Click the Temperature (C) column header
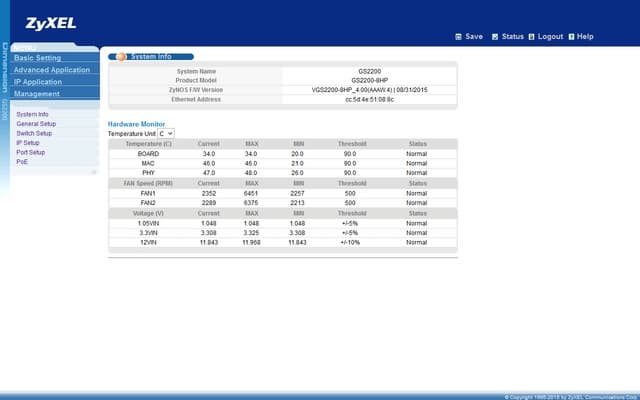This screenshot has height=400, width=640. (x=148, y=144)
